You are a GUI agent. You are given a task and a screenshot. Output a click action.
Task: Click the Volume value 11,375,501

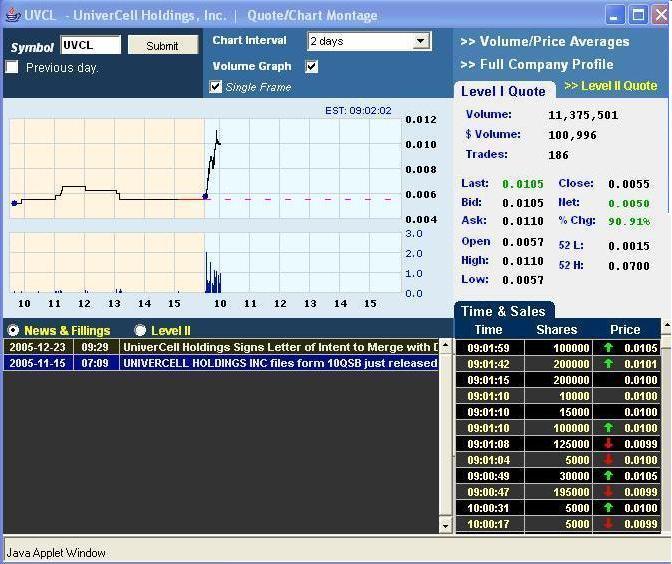pos(583,115)
